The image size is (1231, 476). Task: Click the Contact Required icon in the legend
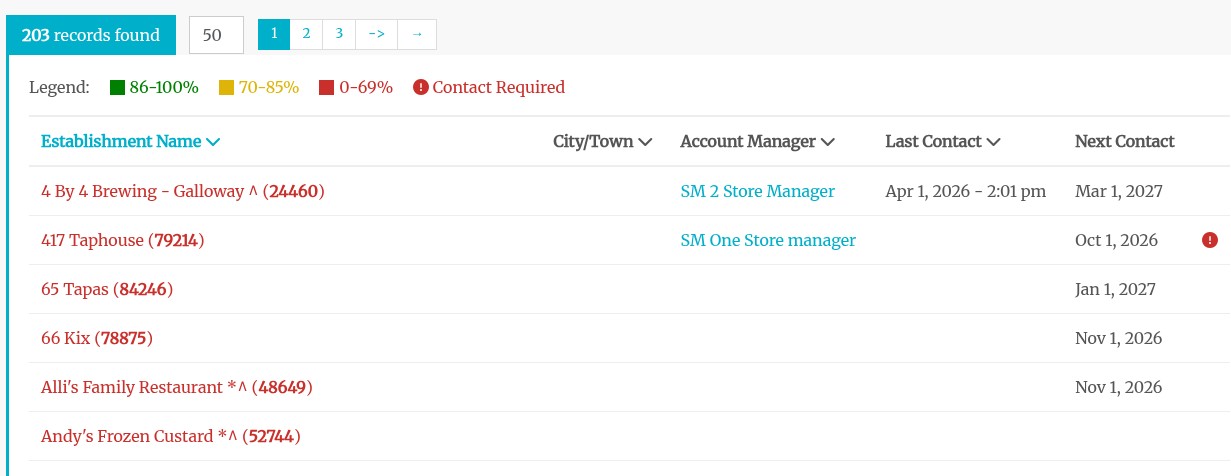421,88
